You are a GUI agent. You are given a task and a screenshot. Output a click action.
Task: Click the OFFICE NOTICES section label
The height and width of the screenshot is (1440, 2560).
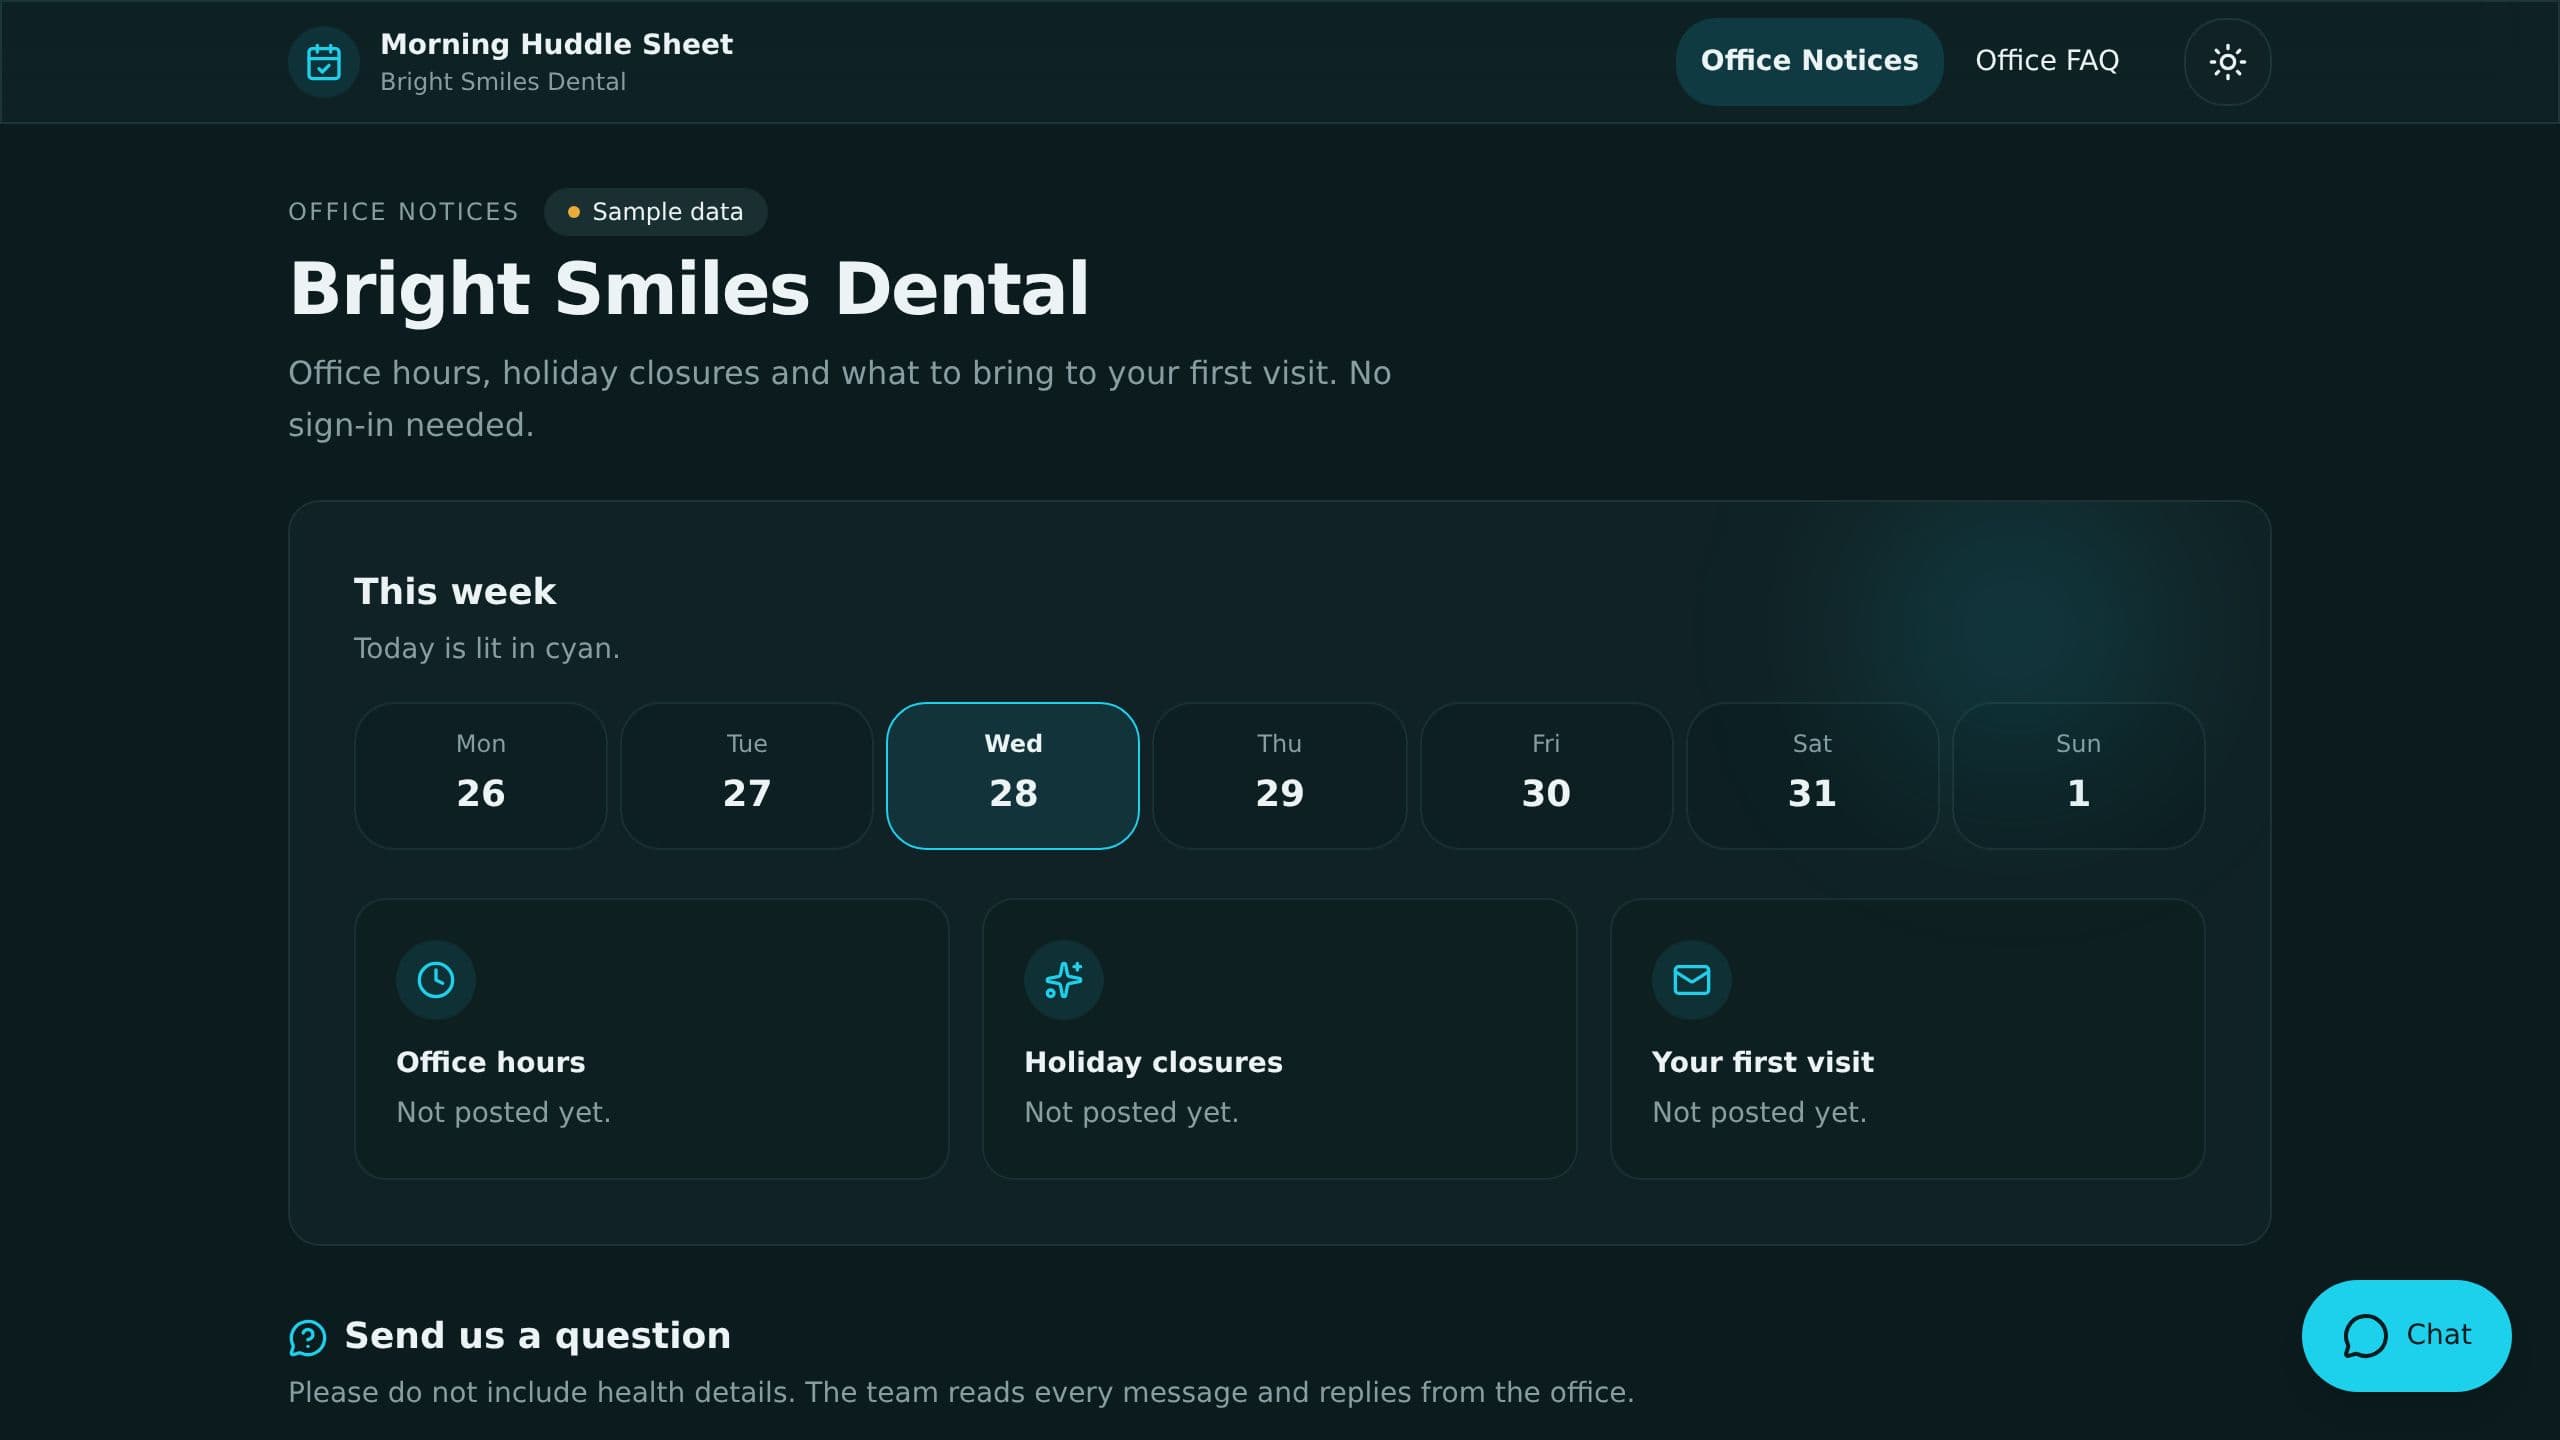coord(403,212)
